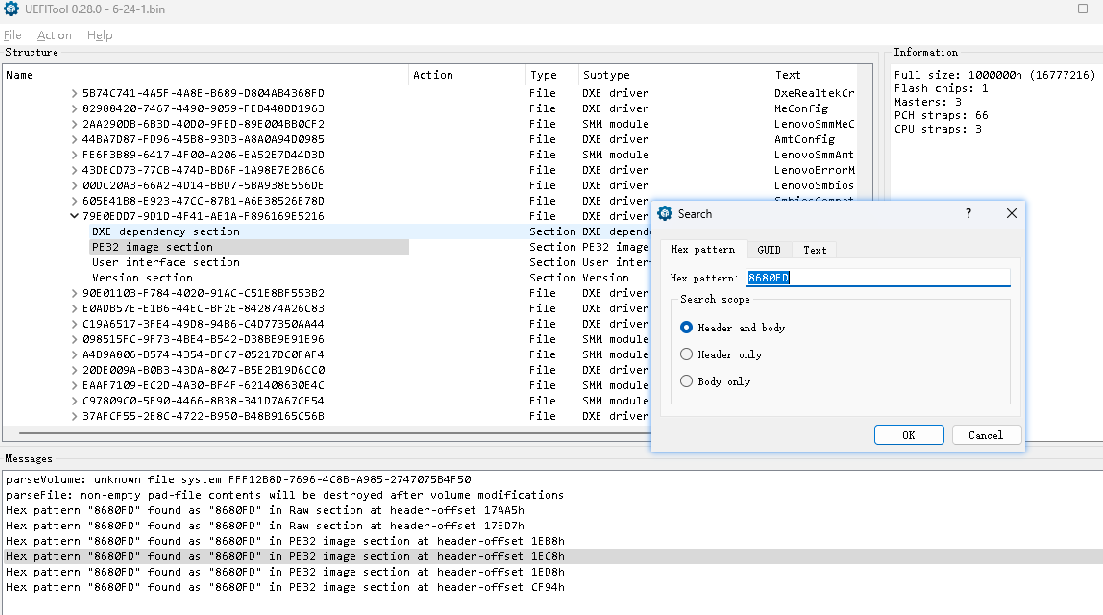
Task: Click the DxeRealtekCr text cell
Action: pyautogui.click(x=814, y=93)
